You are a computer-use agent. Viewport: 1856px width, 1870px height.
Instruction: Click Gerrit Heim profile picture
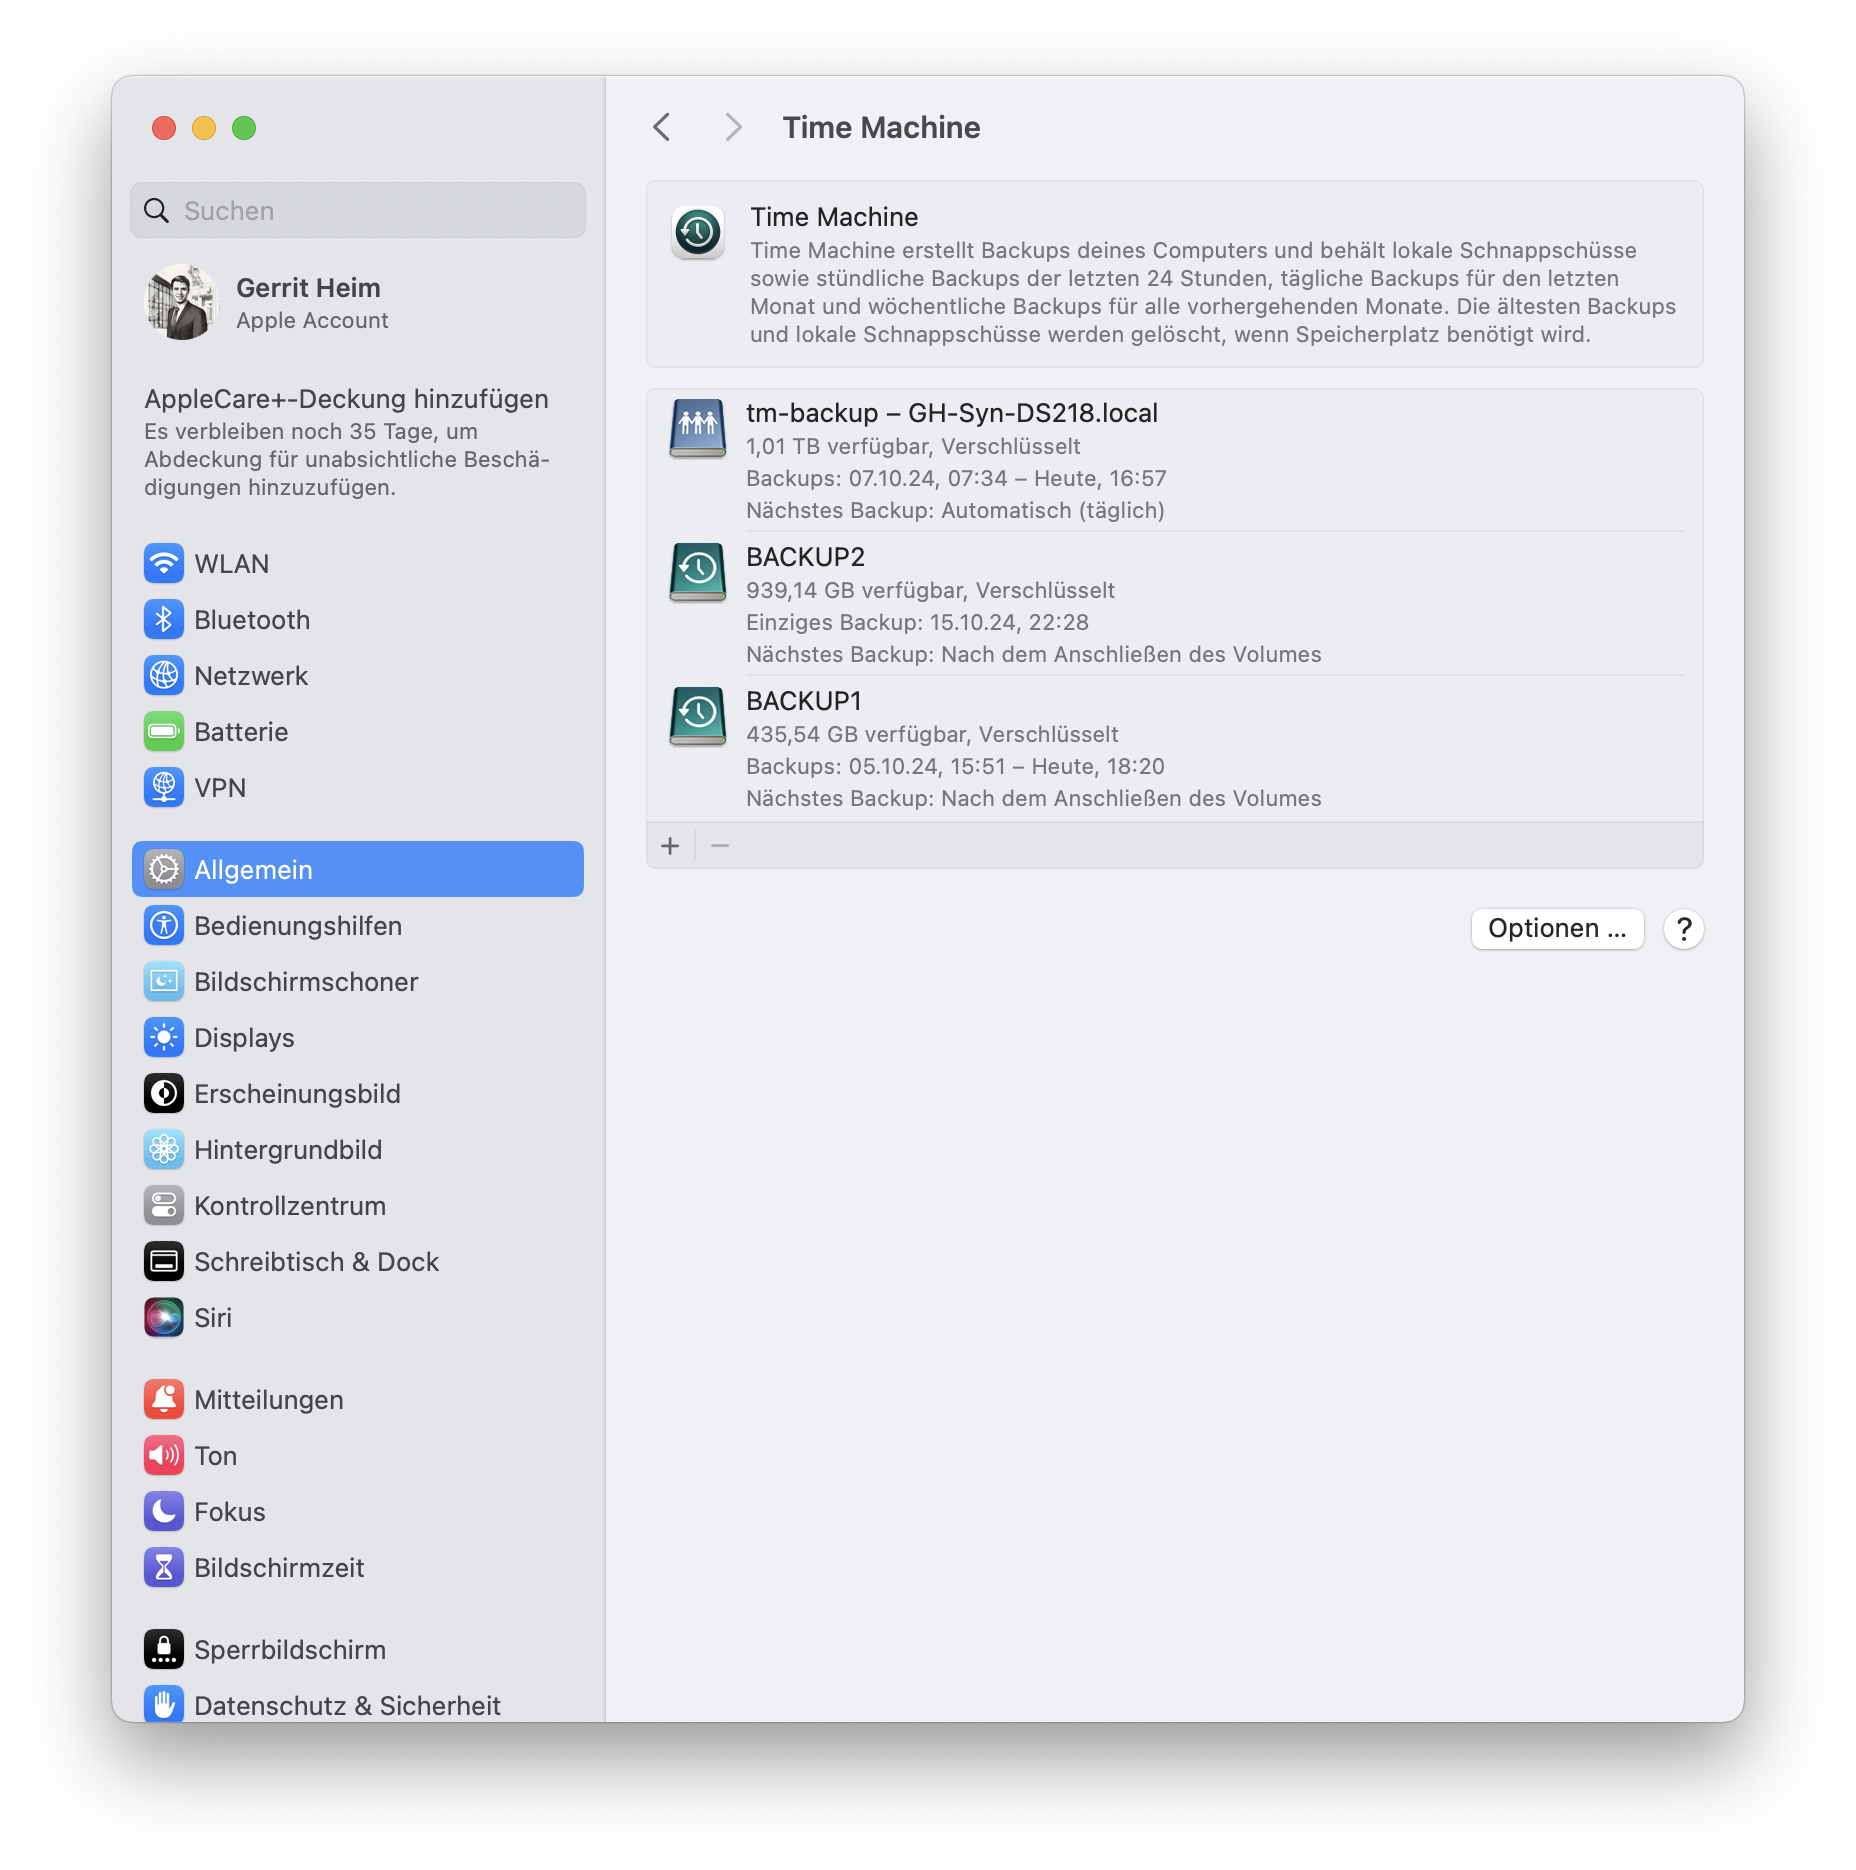[x=181, y=303]
